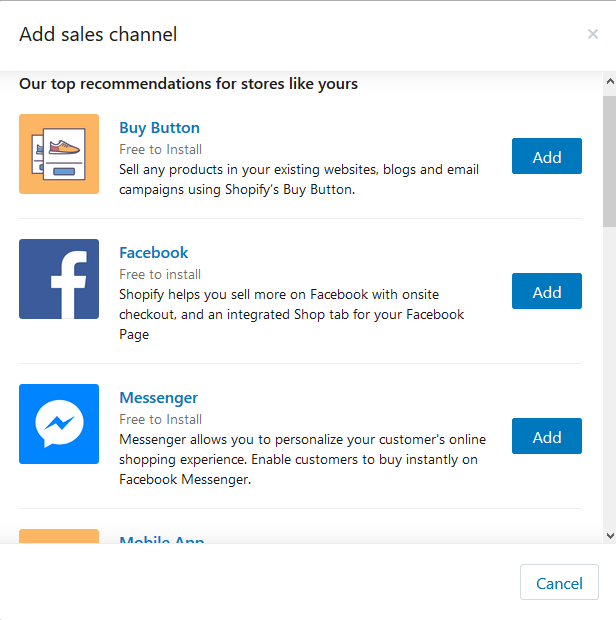Click the scrollbar up arrow
This screenshot has width=616, height=620.
point(610,81)
